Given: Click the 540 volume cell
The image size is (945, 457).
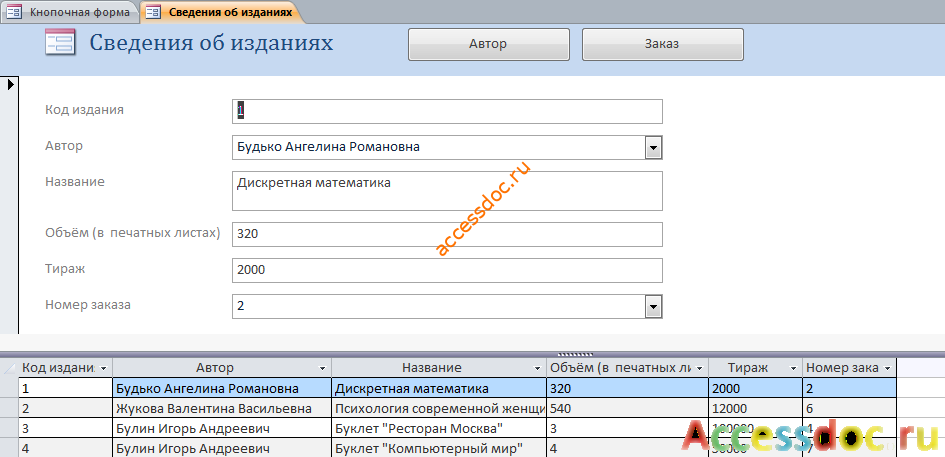Looking at the screenshot, I should point(627,409).
